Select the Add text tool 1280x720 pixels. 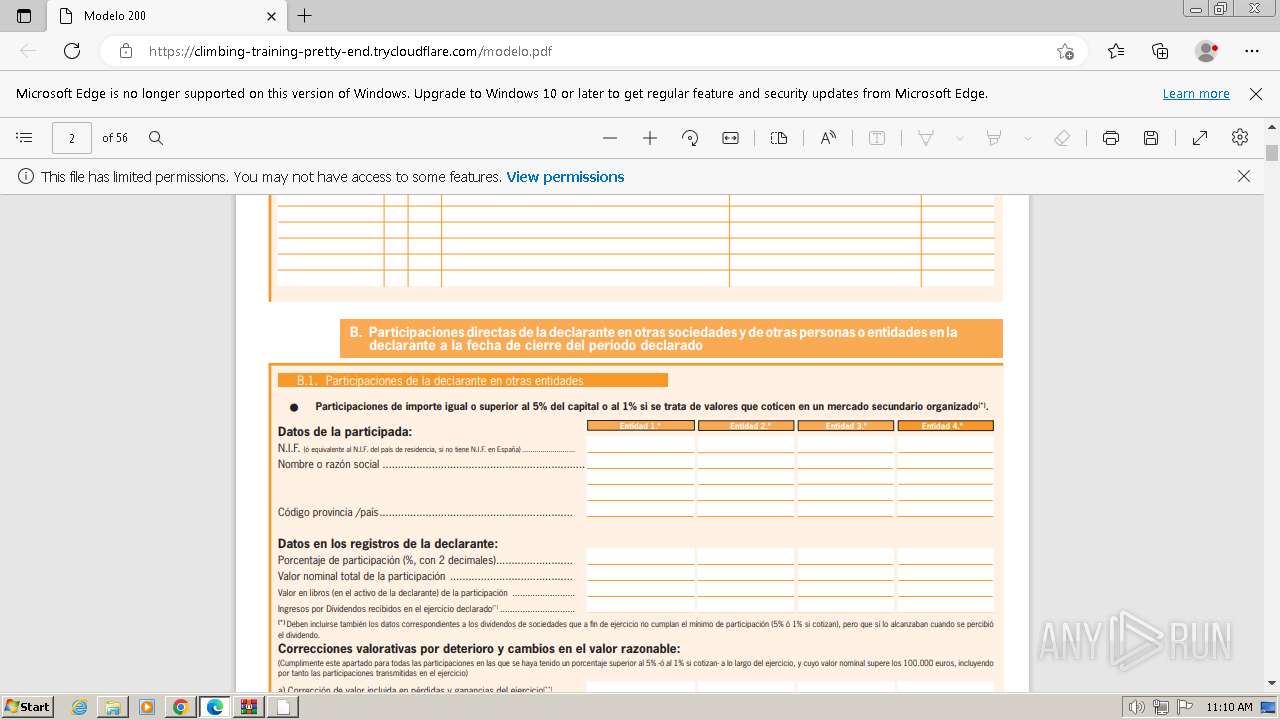(877, 138)
